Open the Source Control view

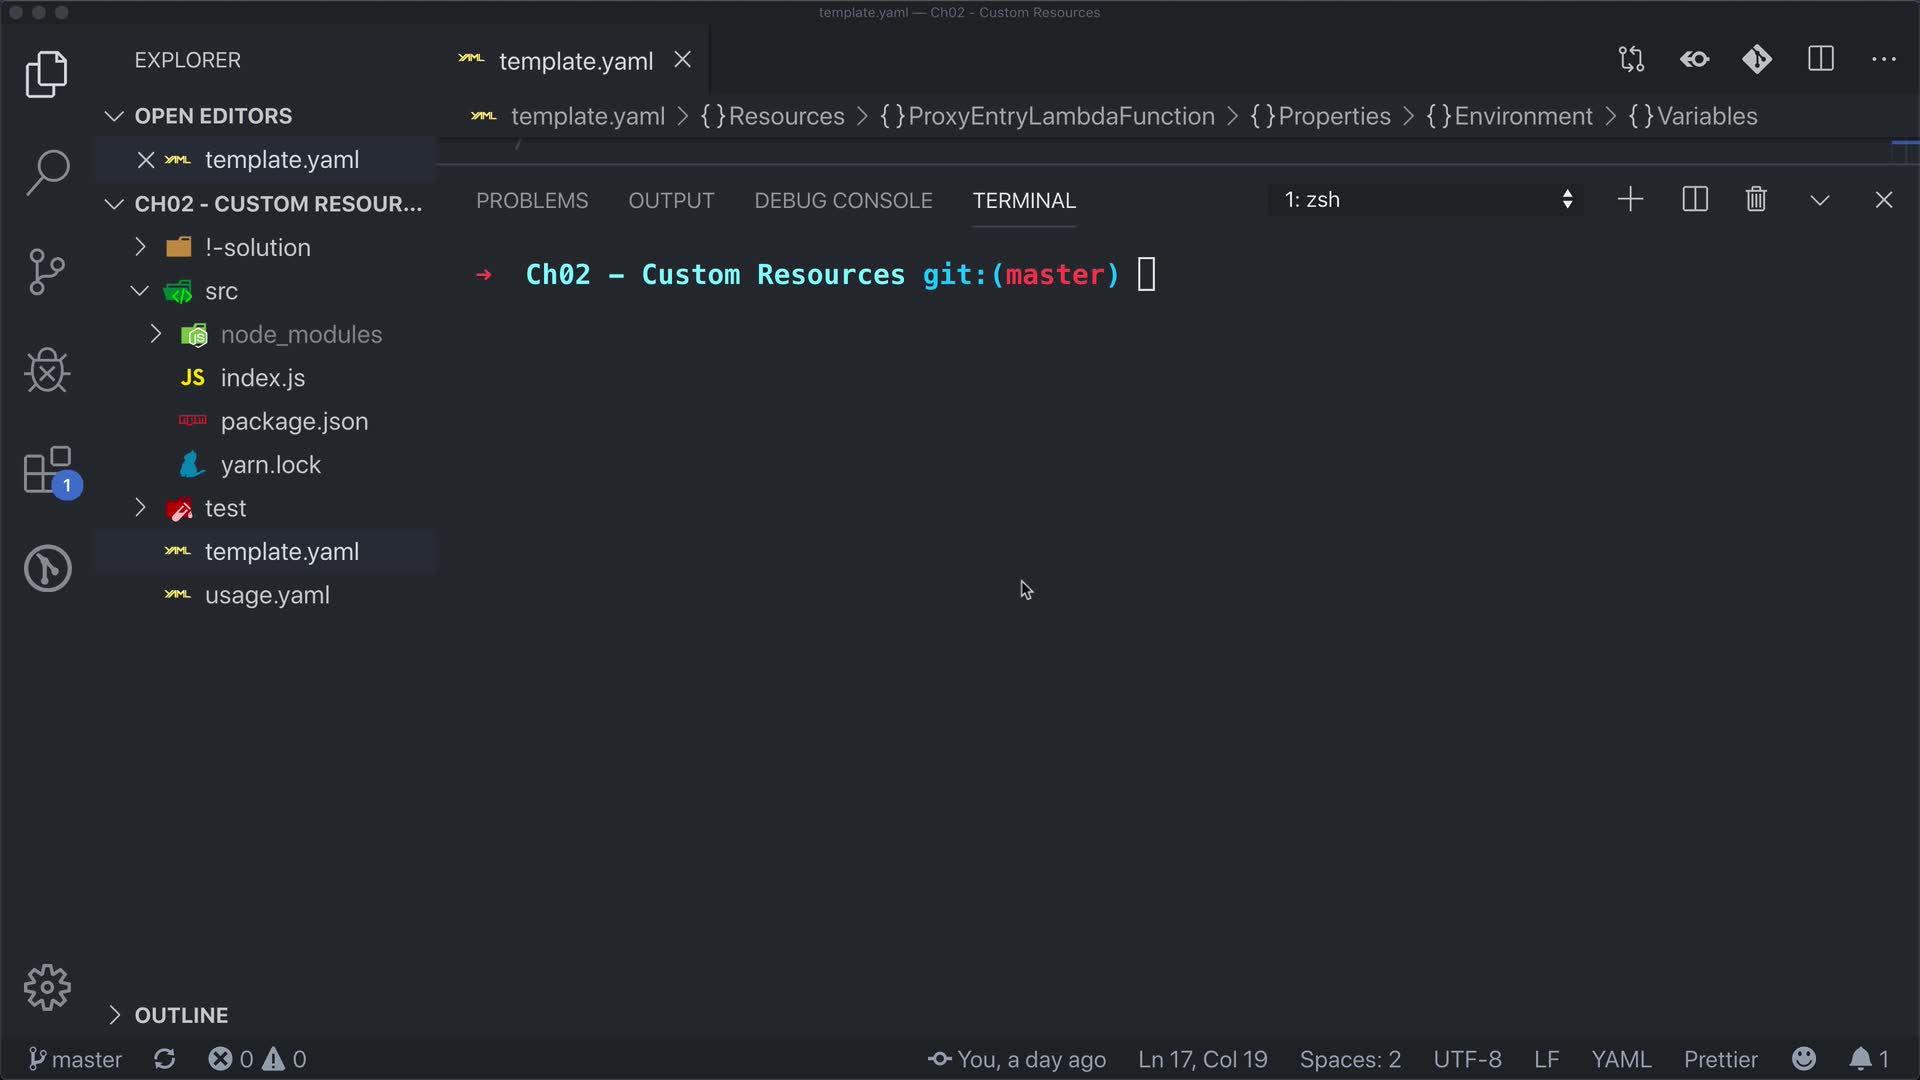click(x=47, y=271)
